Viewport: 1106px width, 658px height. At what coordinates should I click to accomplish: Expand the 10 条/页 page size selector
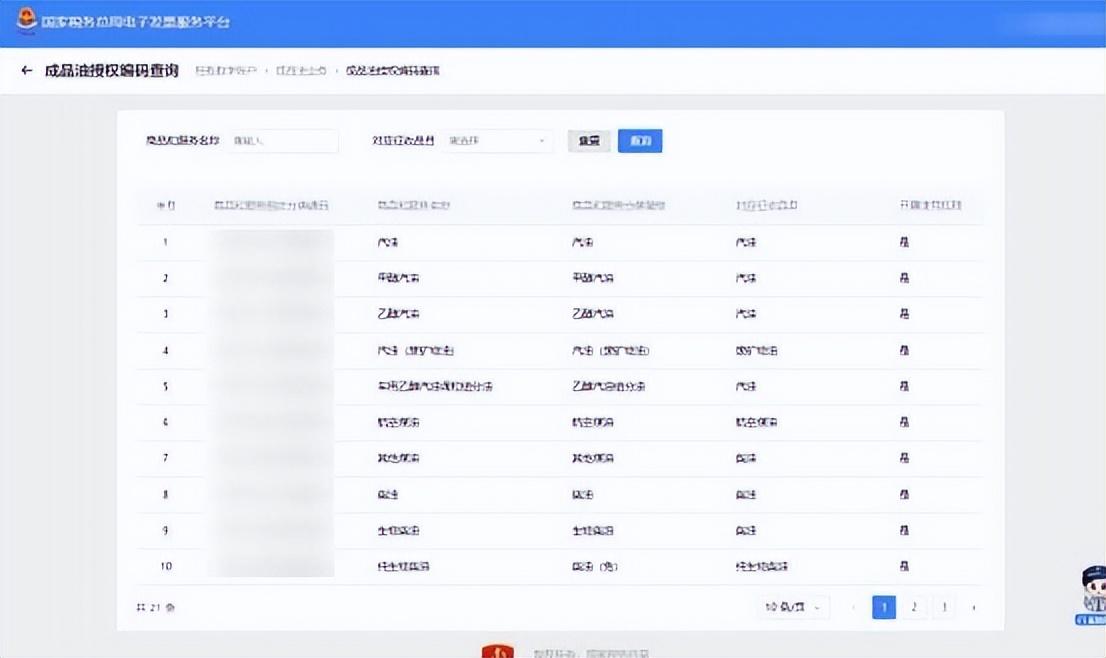(795, 607)
